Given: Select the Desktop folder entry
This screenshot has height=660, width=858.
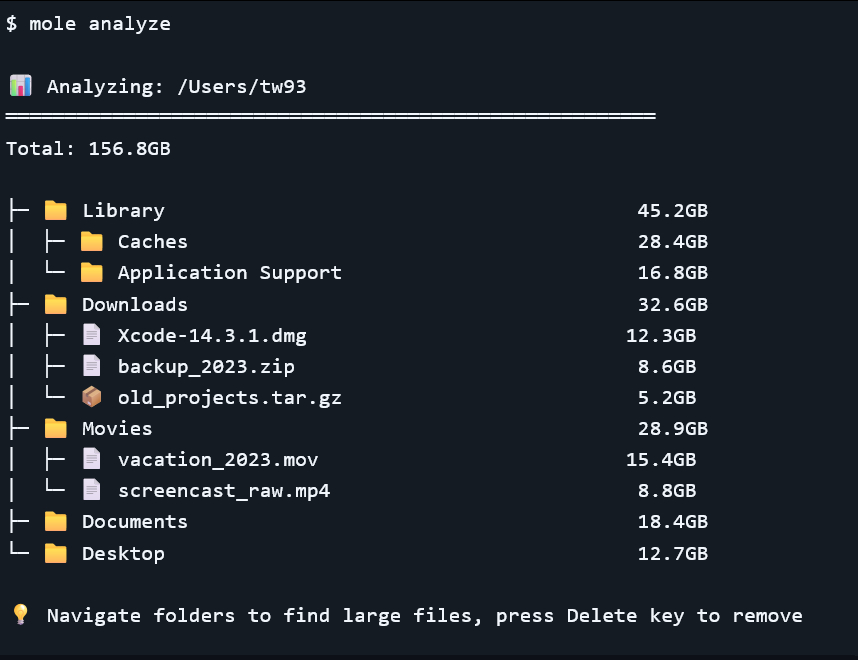Looking at the screenshot, I should point(123,553).
